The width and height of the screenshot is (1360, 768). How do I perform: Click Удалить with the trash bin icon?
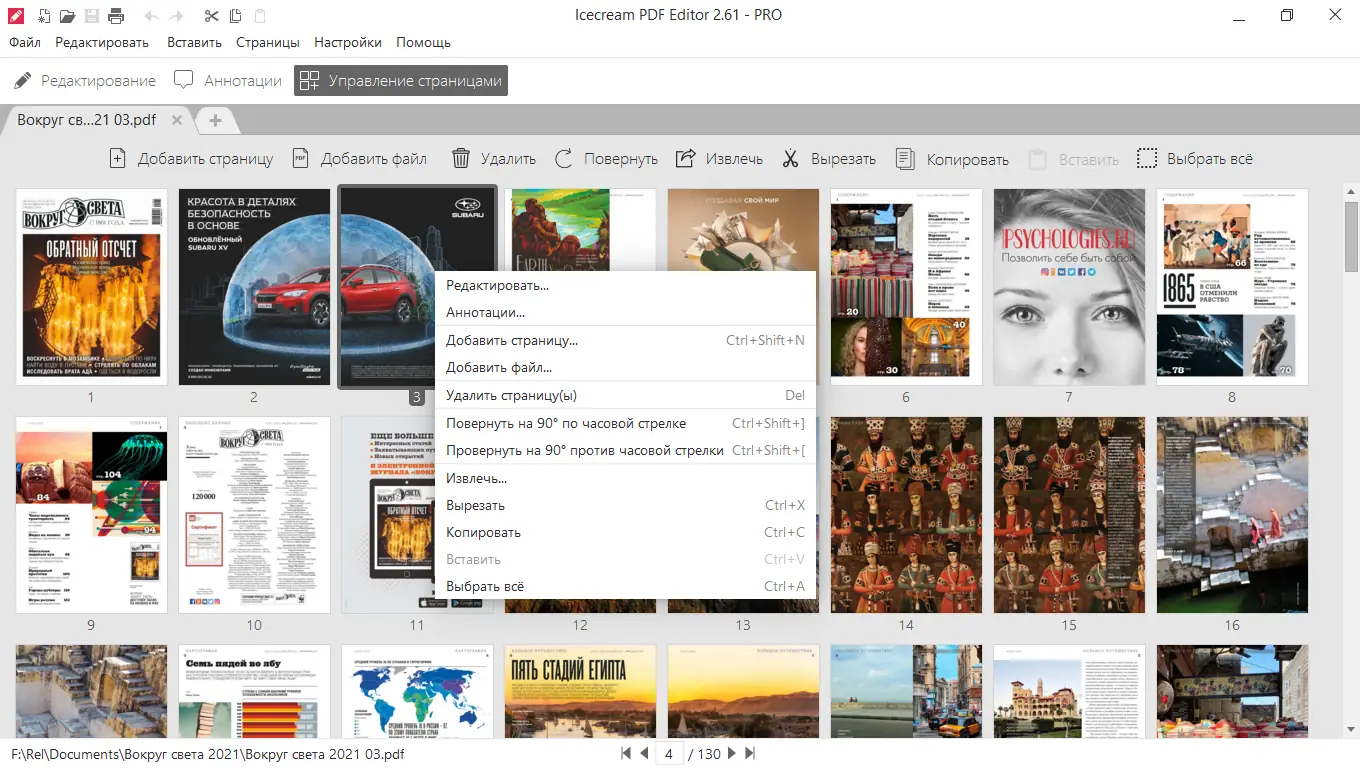[494, 159]
